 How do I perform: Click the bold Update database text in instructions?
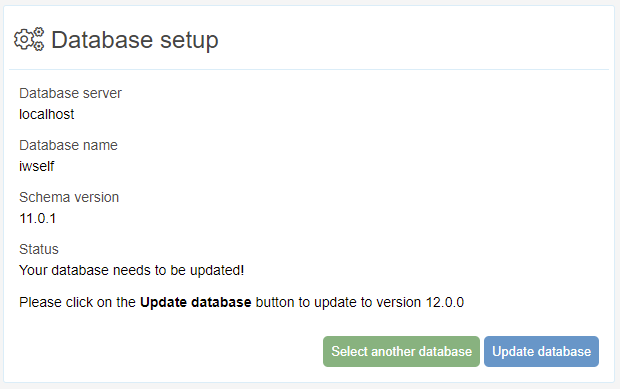click(196, 302)
